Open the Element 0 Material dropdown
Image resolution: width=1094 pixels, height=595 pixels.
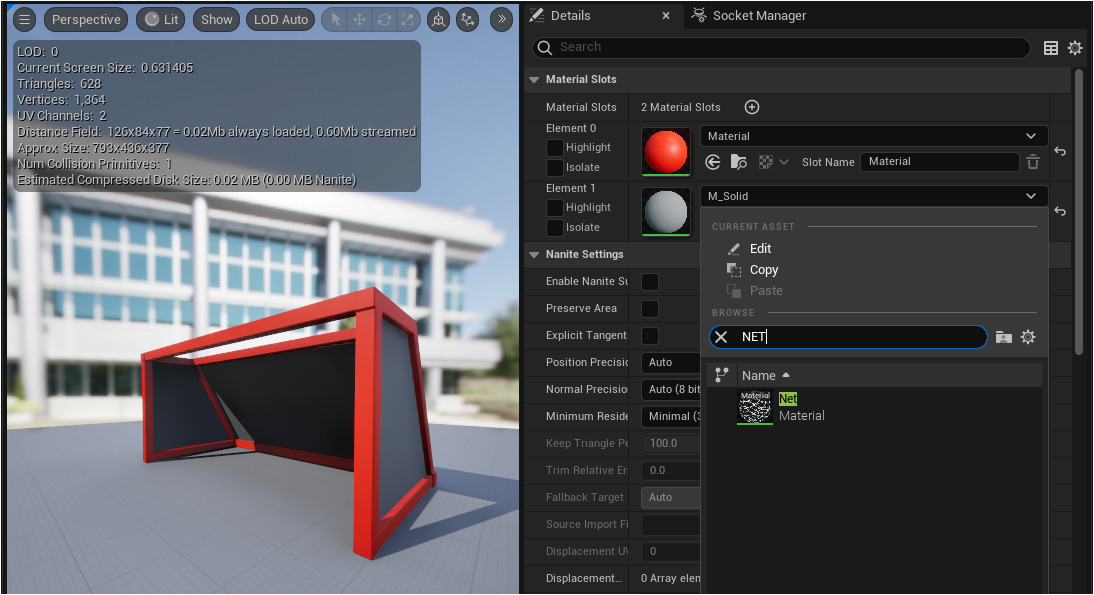[874, 136]
